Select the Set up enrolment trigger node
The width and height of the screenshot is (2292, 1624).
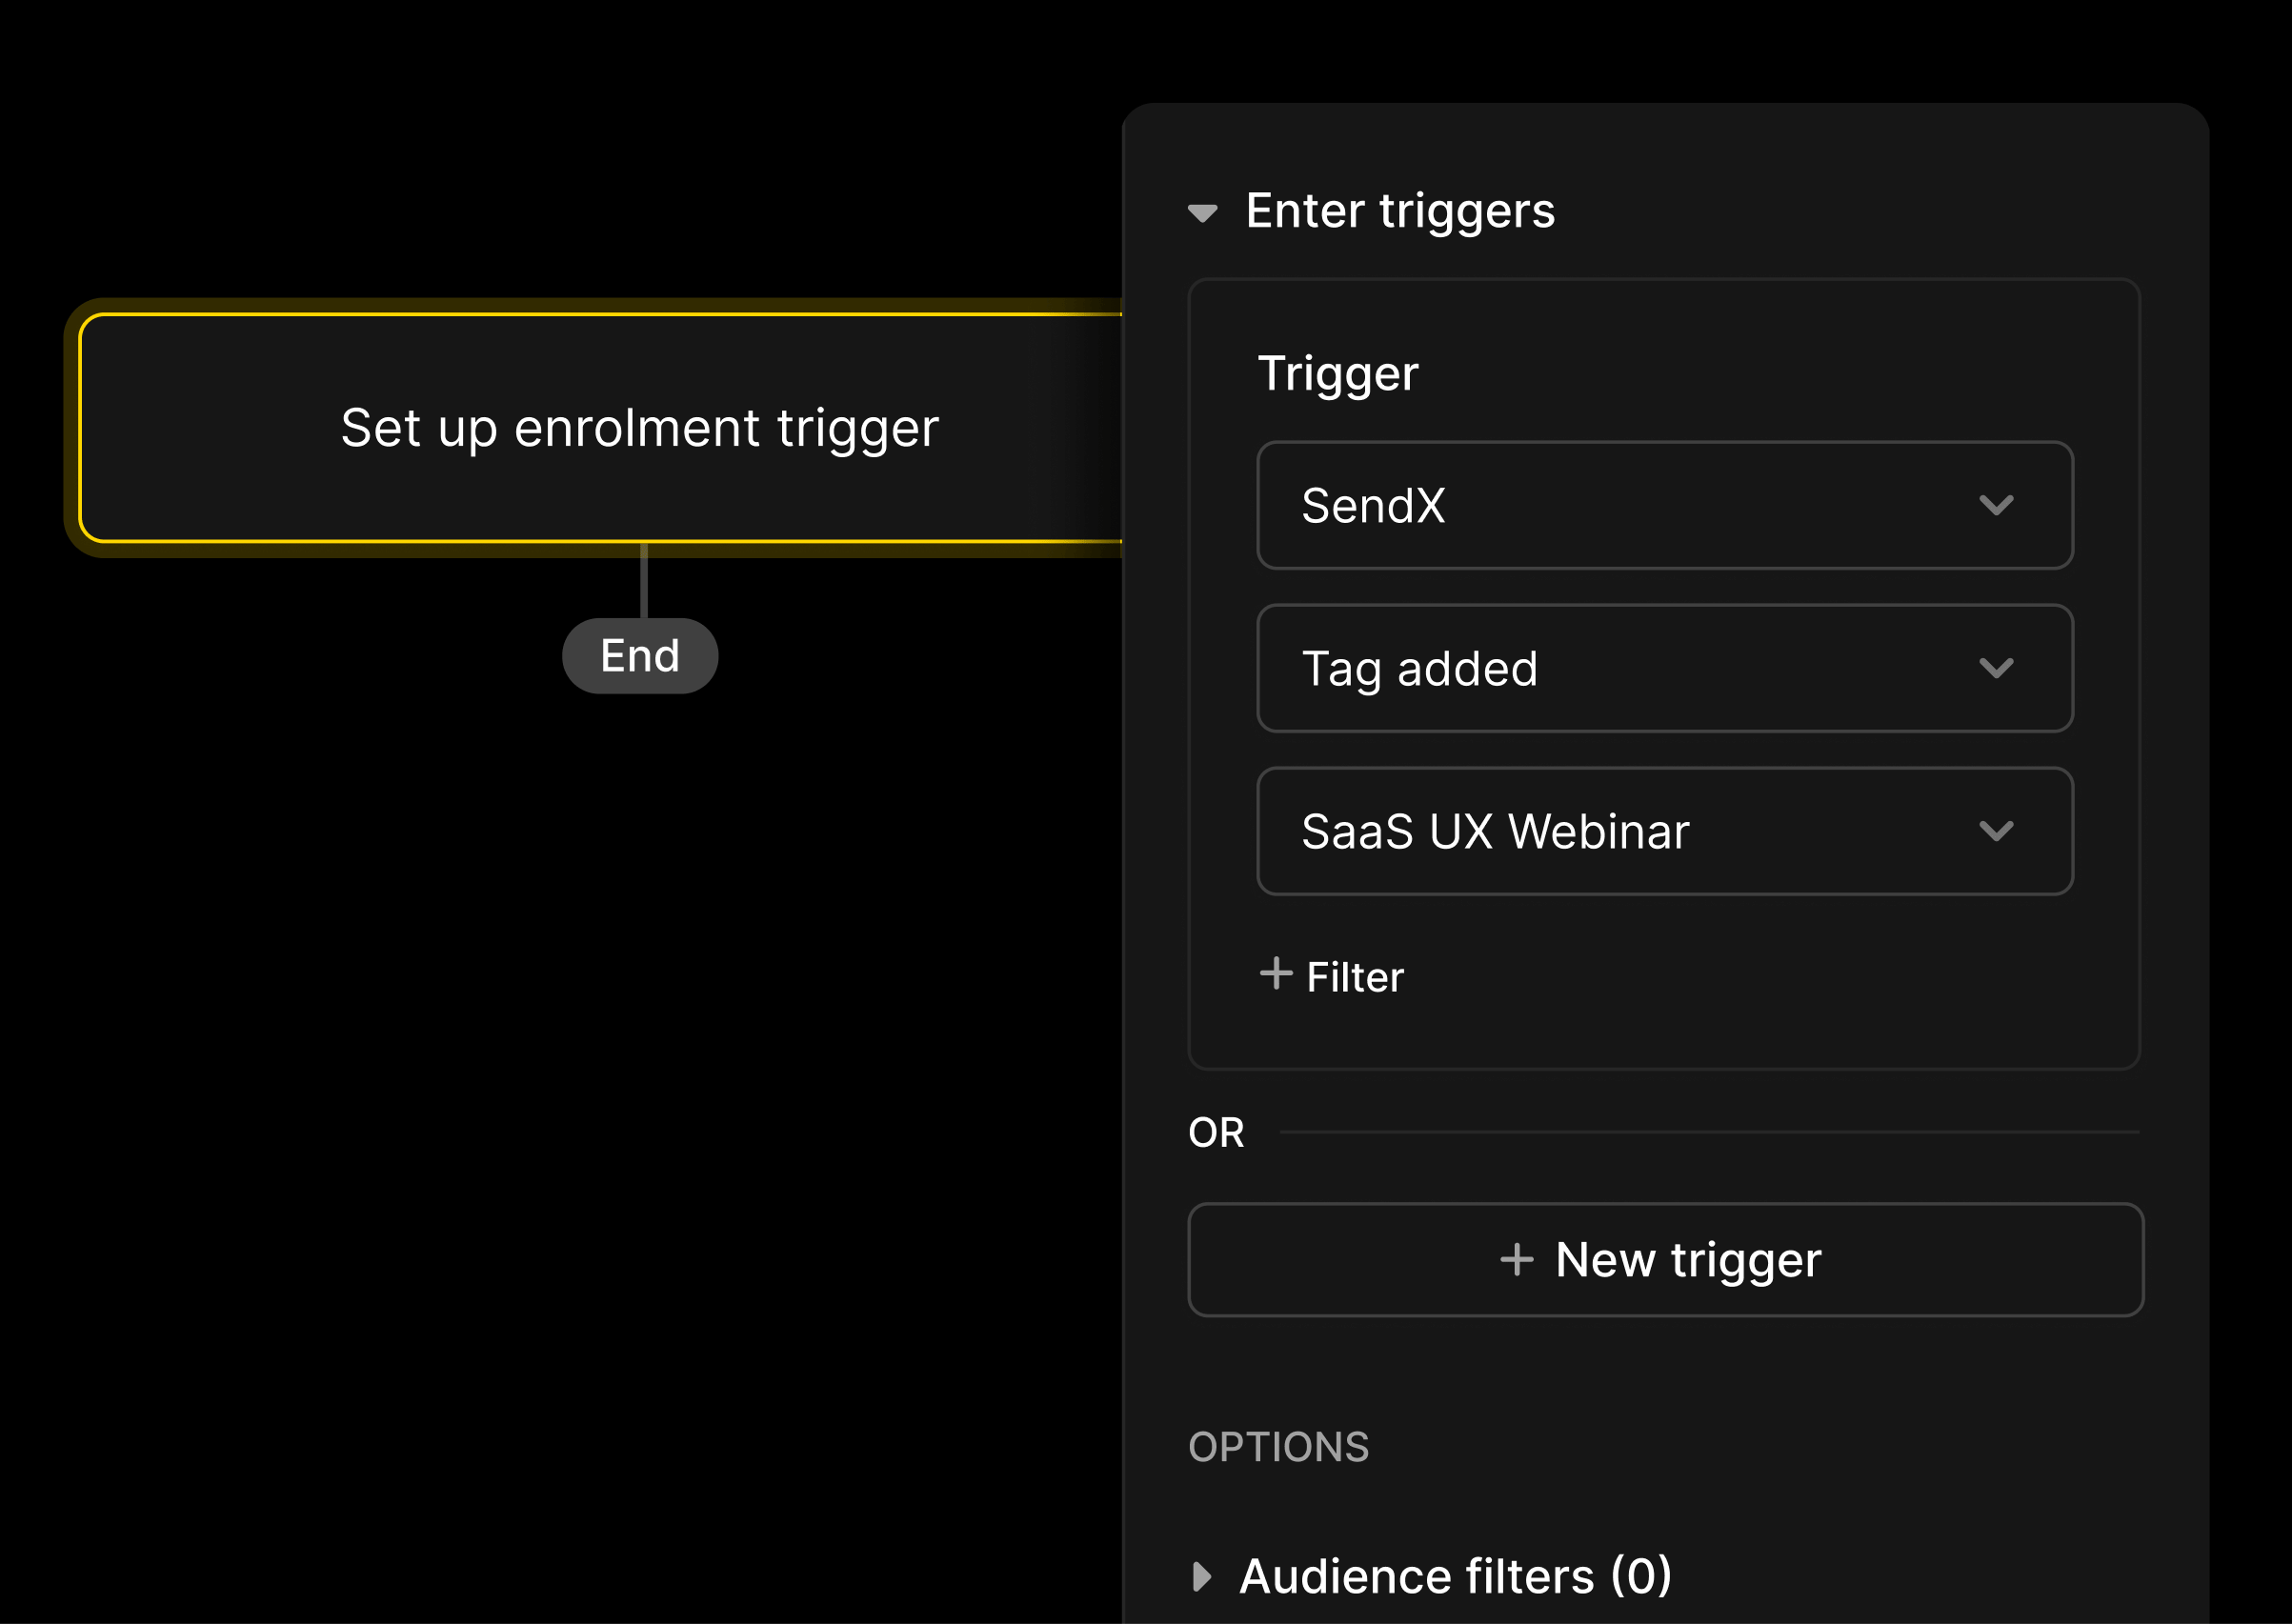point(600,428)
